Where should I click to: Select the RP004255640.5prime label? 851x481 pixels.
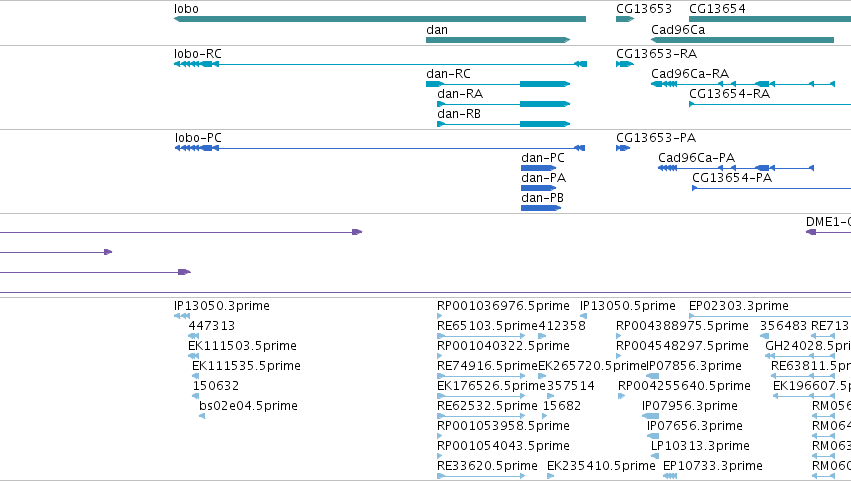(684, 386)
